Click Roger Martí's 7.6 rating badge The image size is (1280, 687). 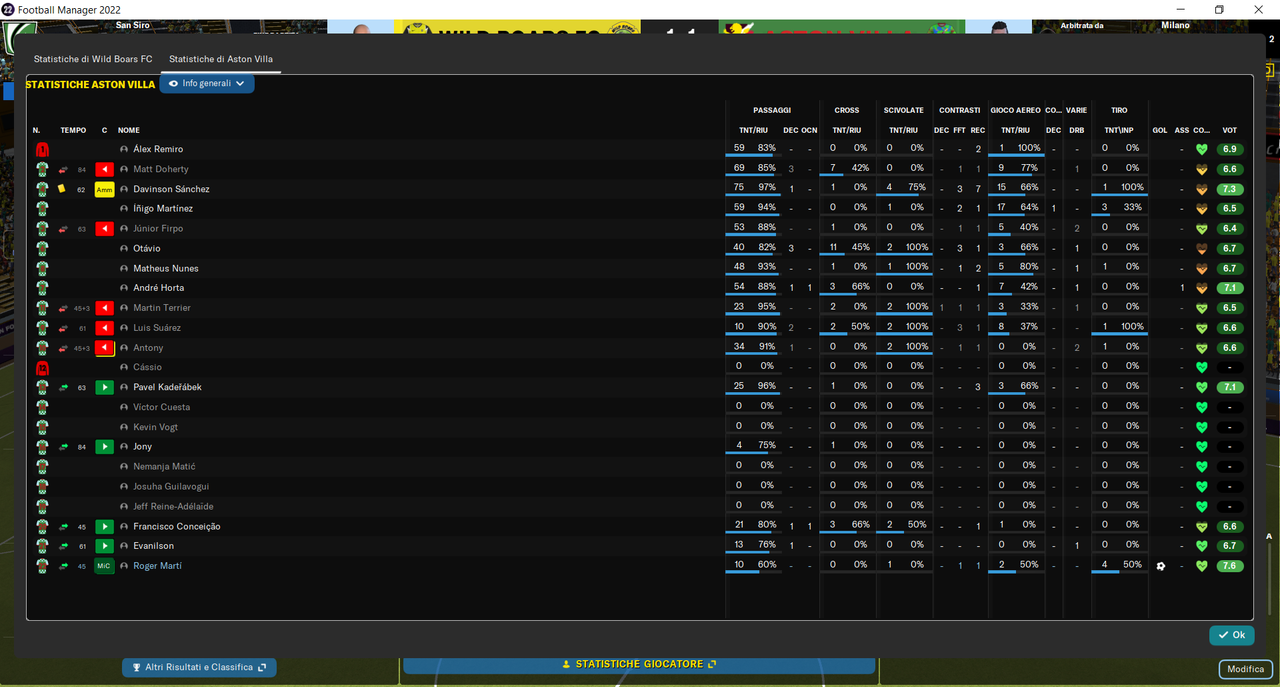1230,566
